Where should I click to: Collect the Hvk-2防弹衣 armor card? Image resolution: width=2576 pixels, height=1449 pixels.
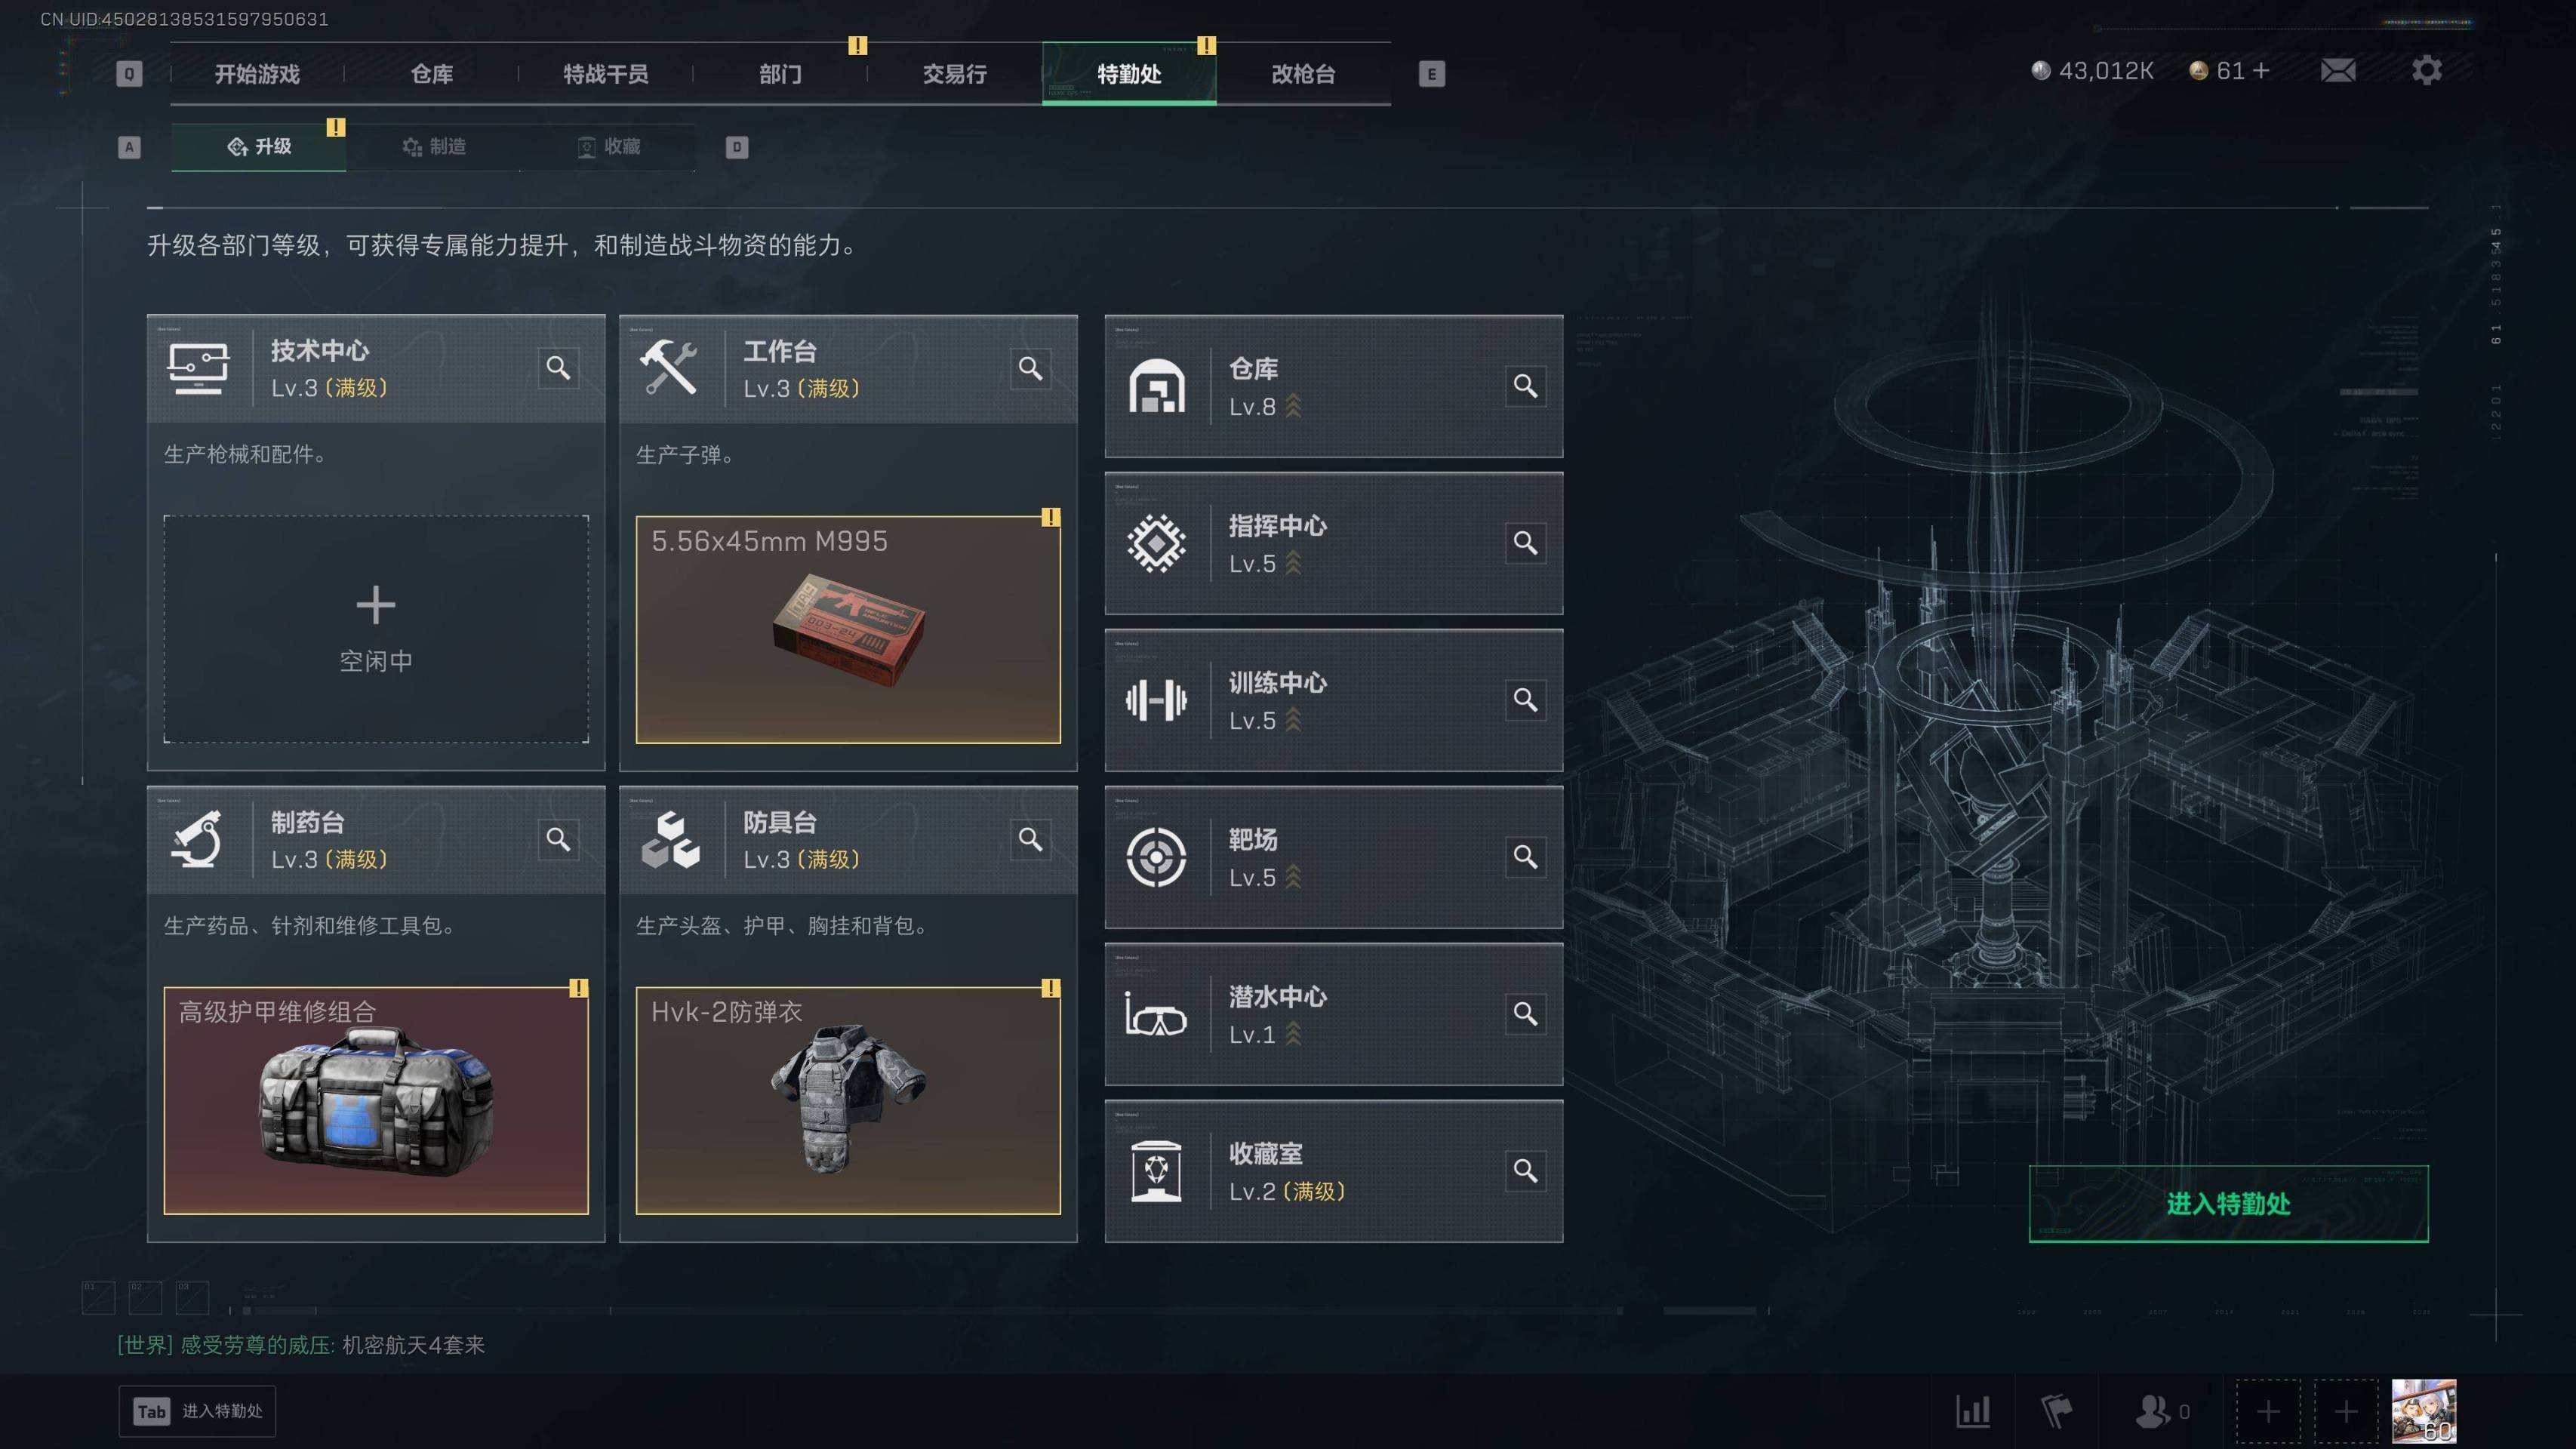pos(848,1100)
